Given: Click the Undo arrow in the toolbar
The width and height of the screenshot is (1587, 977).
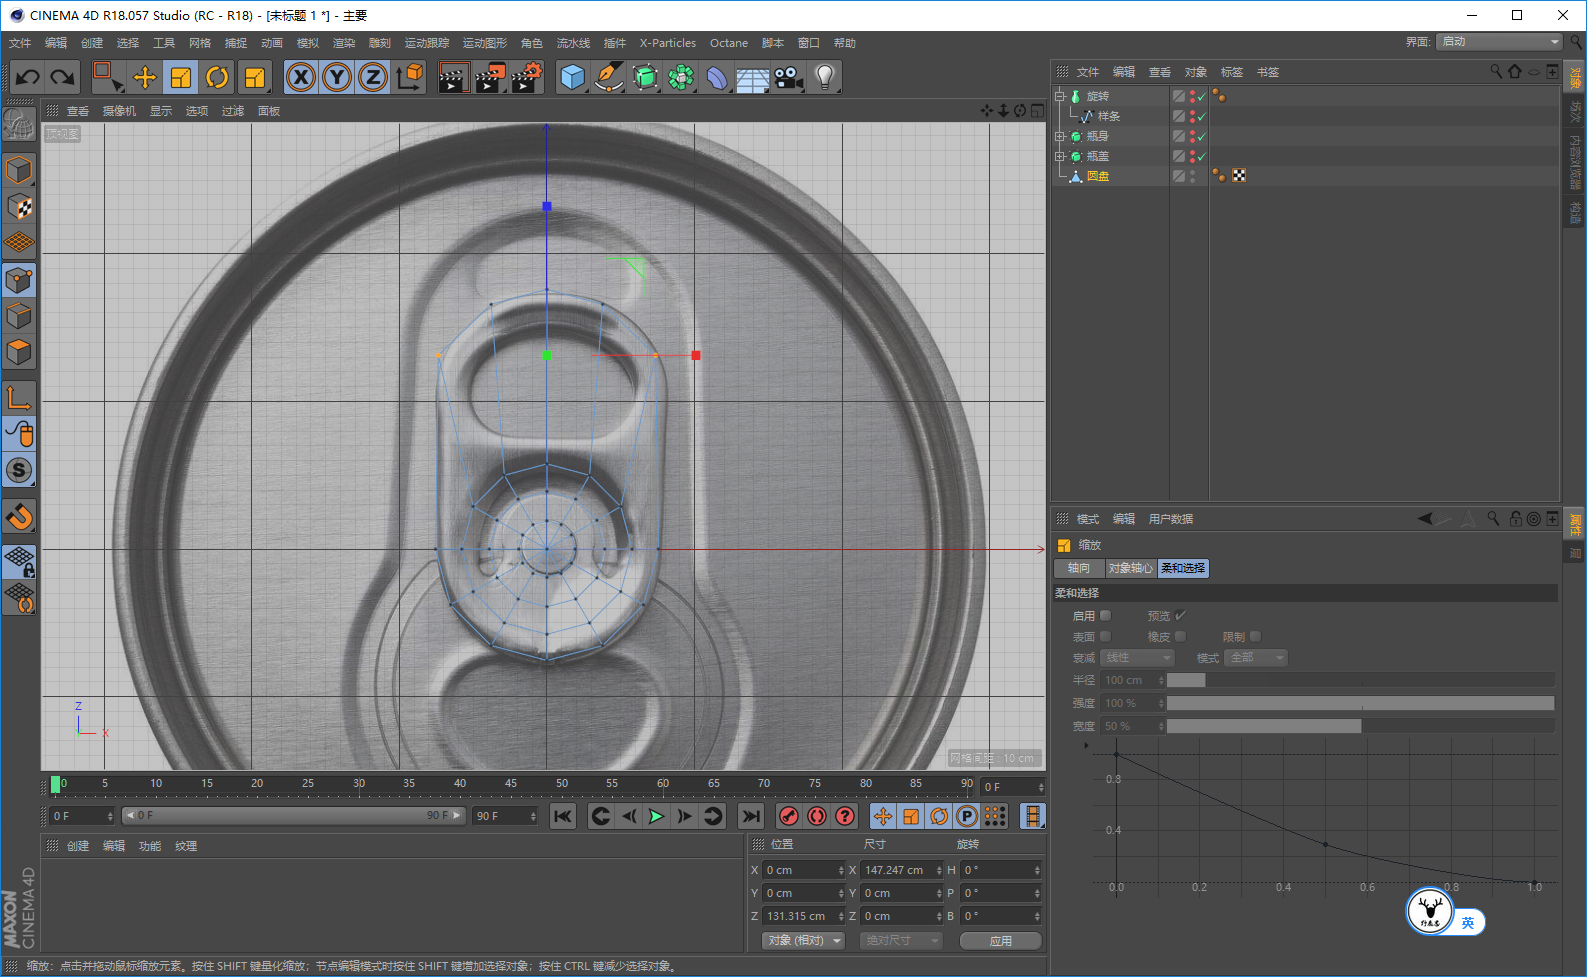Looking at the screenshot, I should 28,77.
